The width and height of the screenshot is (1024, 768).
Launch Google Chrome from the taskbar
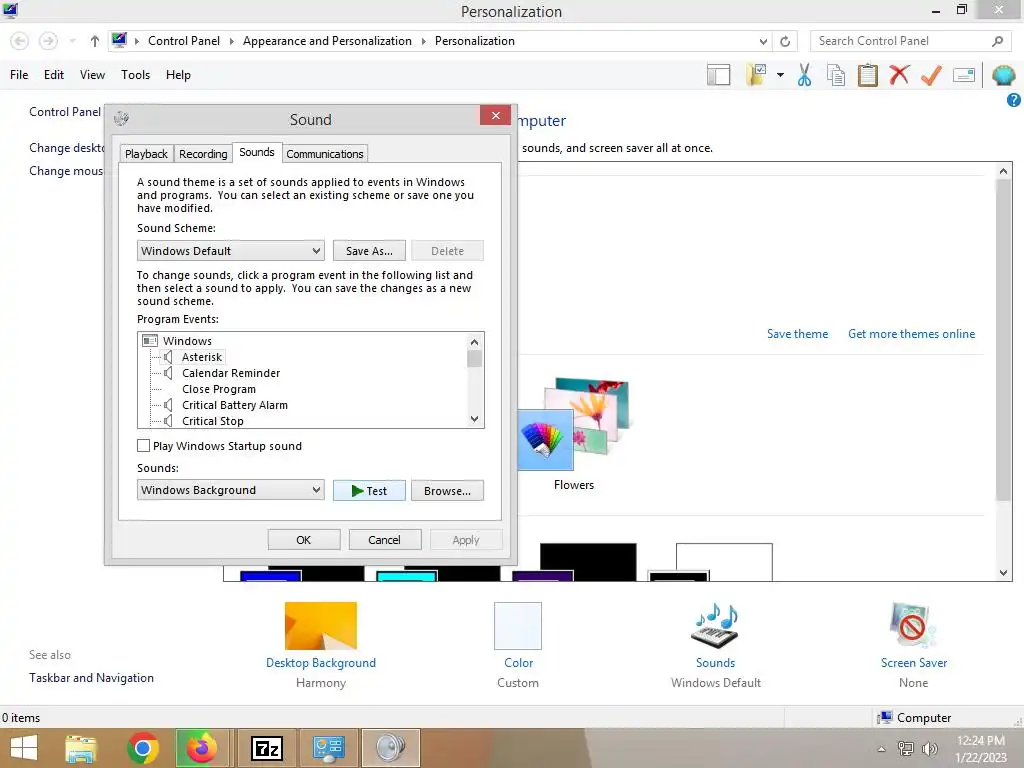[x=143, y=748]
